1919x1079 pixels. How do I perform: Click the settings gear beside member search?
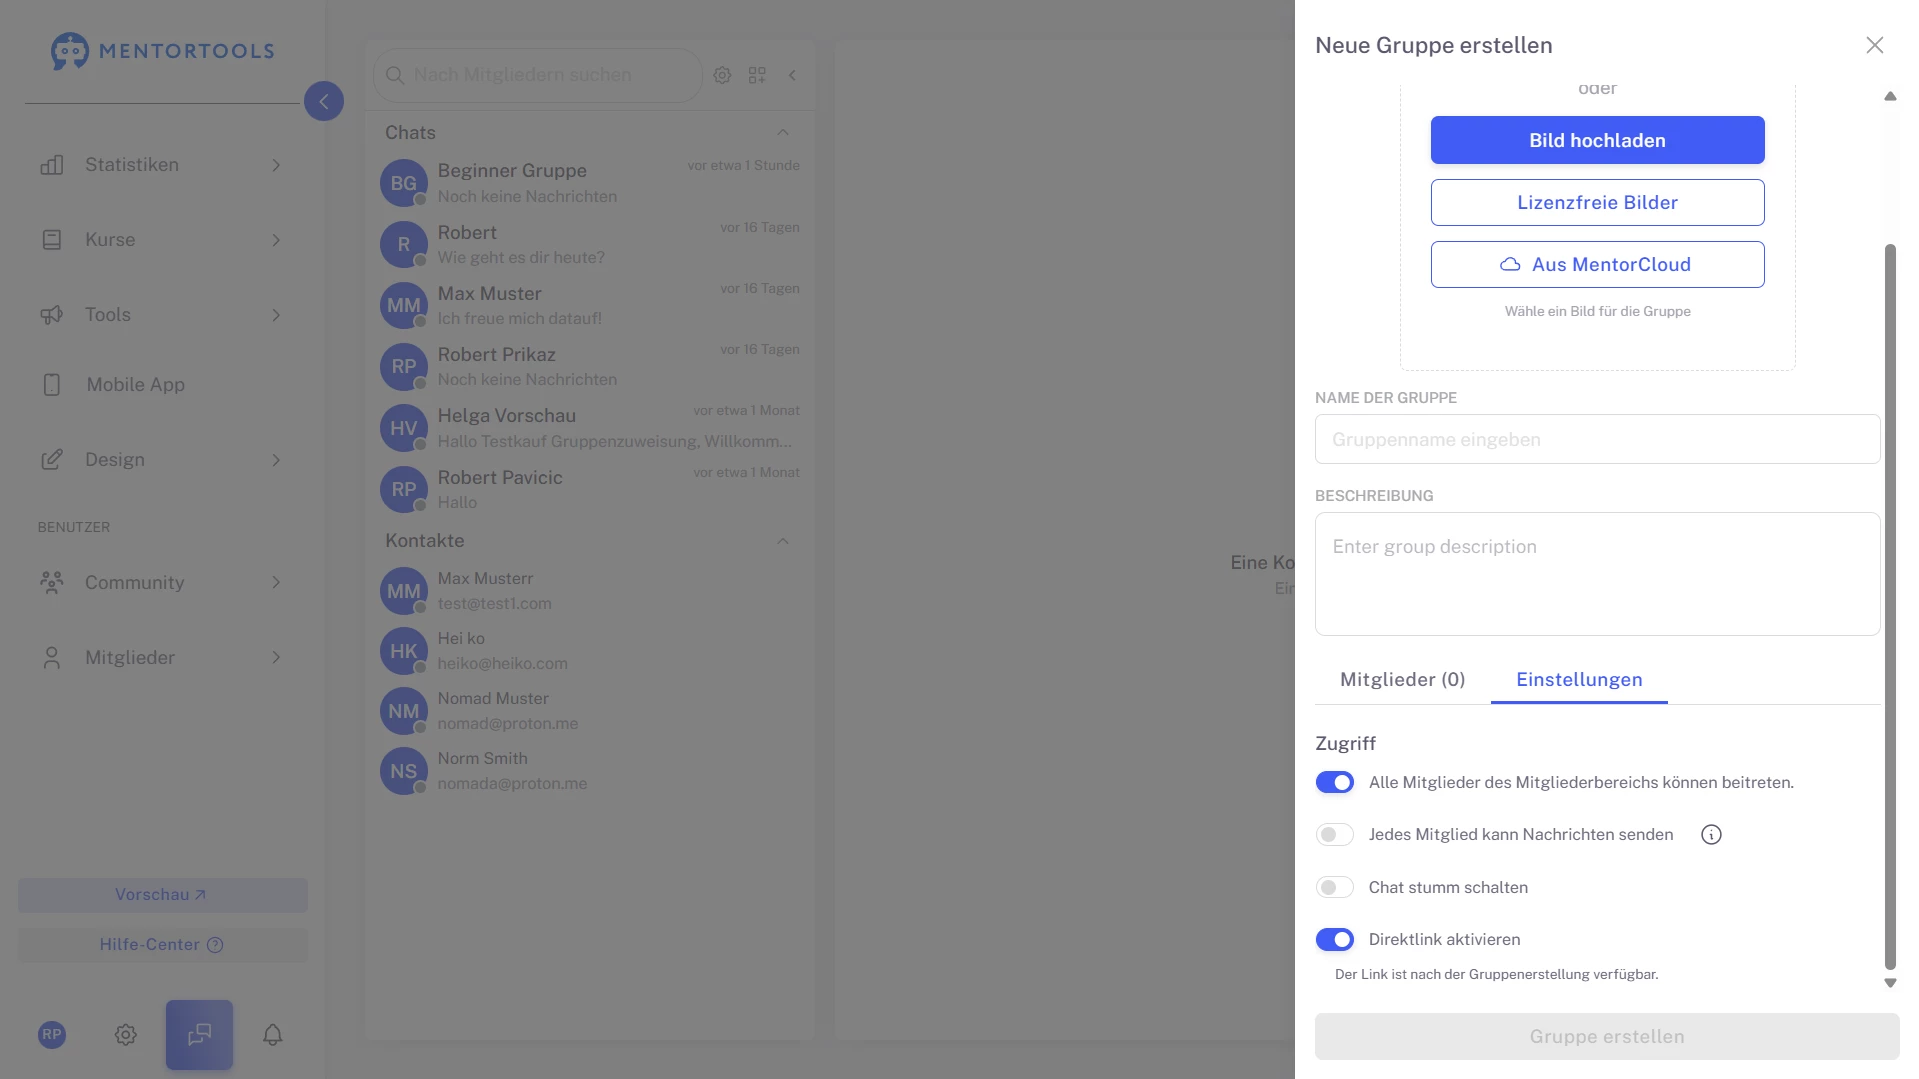click(722, 75)
